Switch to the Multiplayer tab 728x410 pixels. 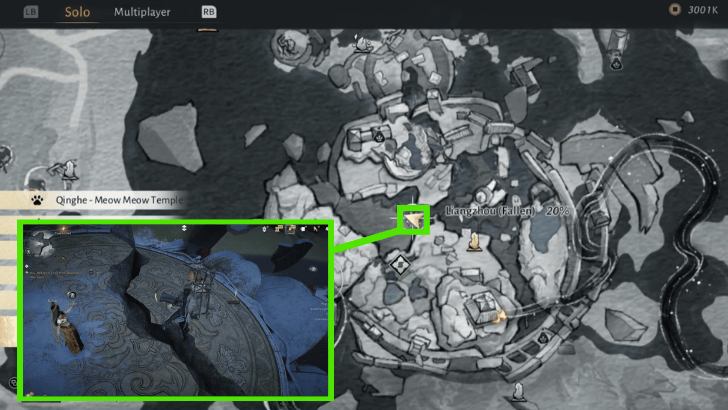coord(142,13)
